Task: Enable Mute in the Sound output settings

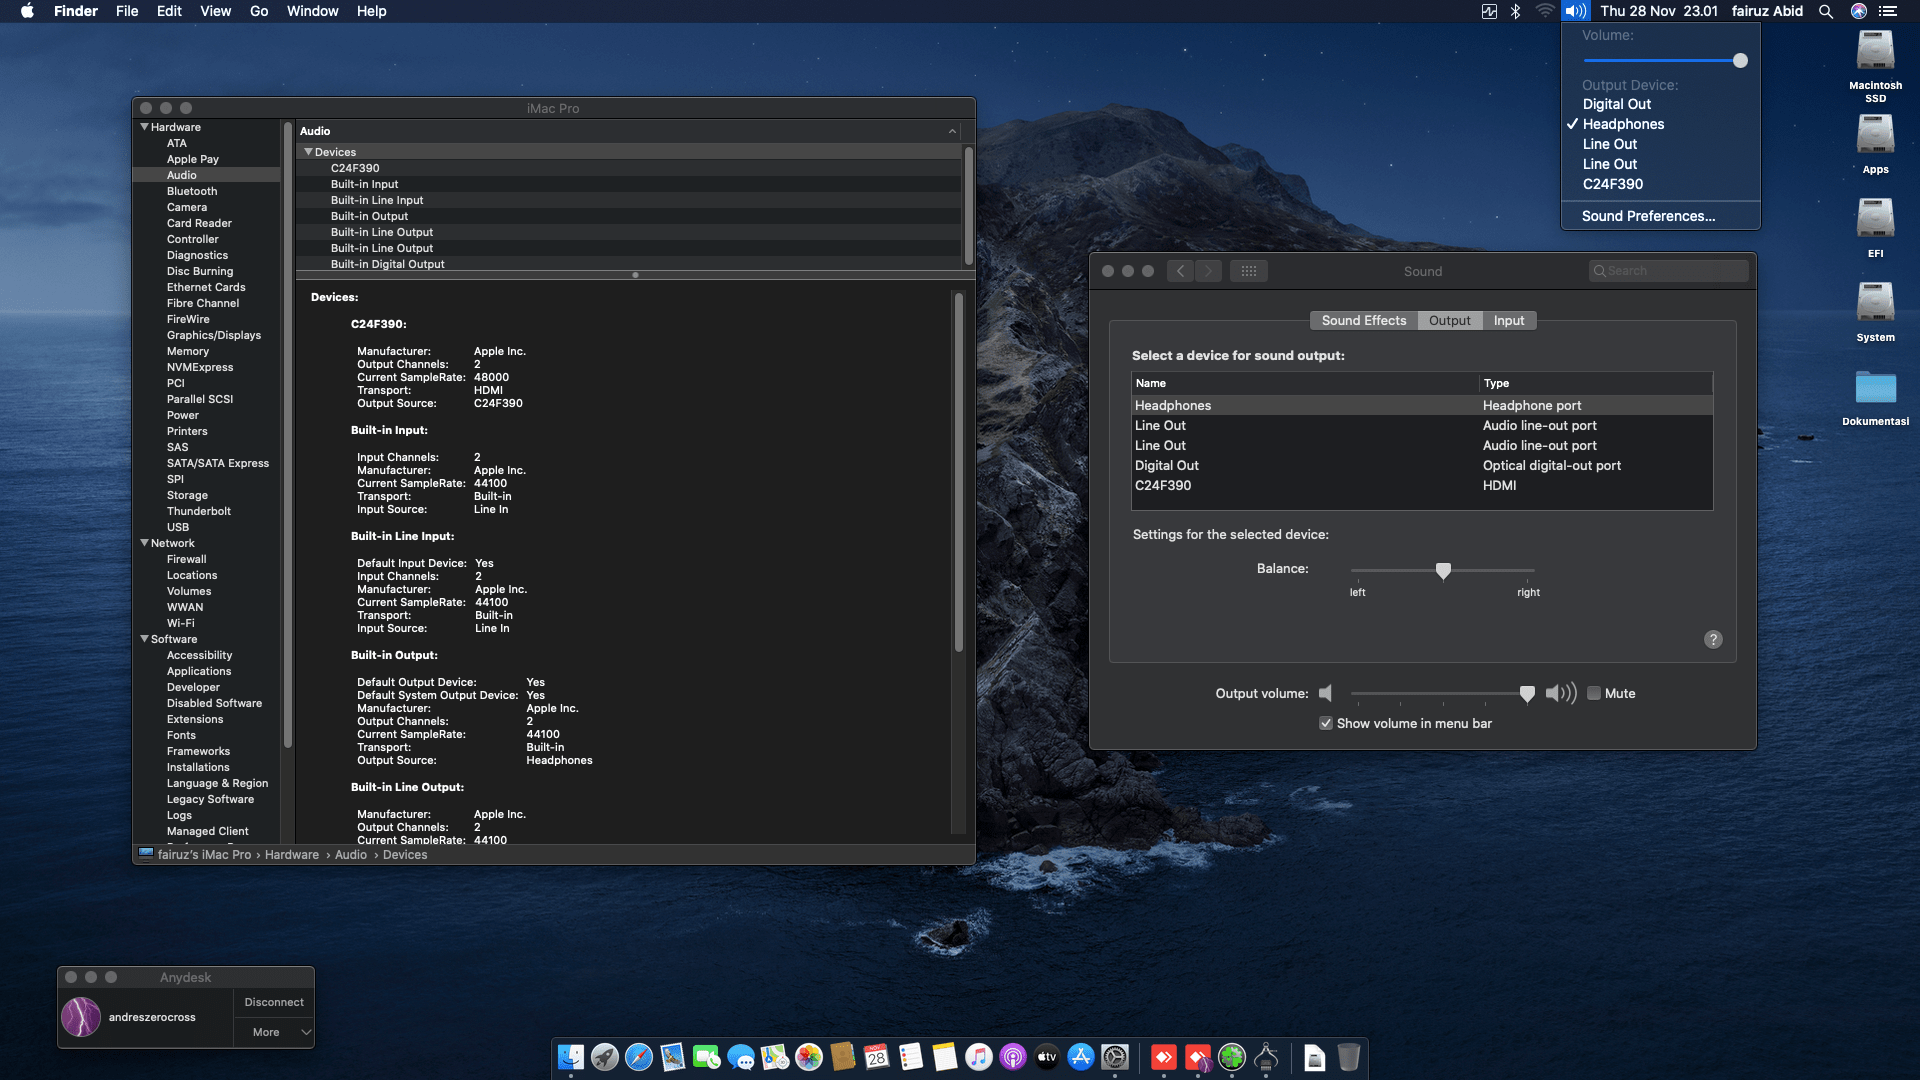Action: click(1595, 693)
